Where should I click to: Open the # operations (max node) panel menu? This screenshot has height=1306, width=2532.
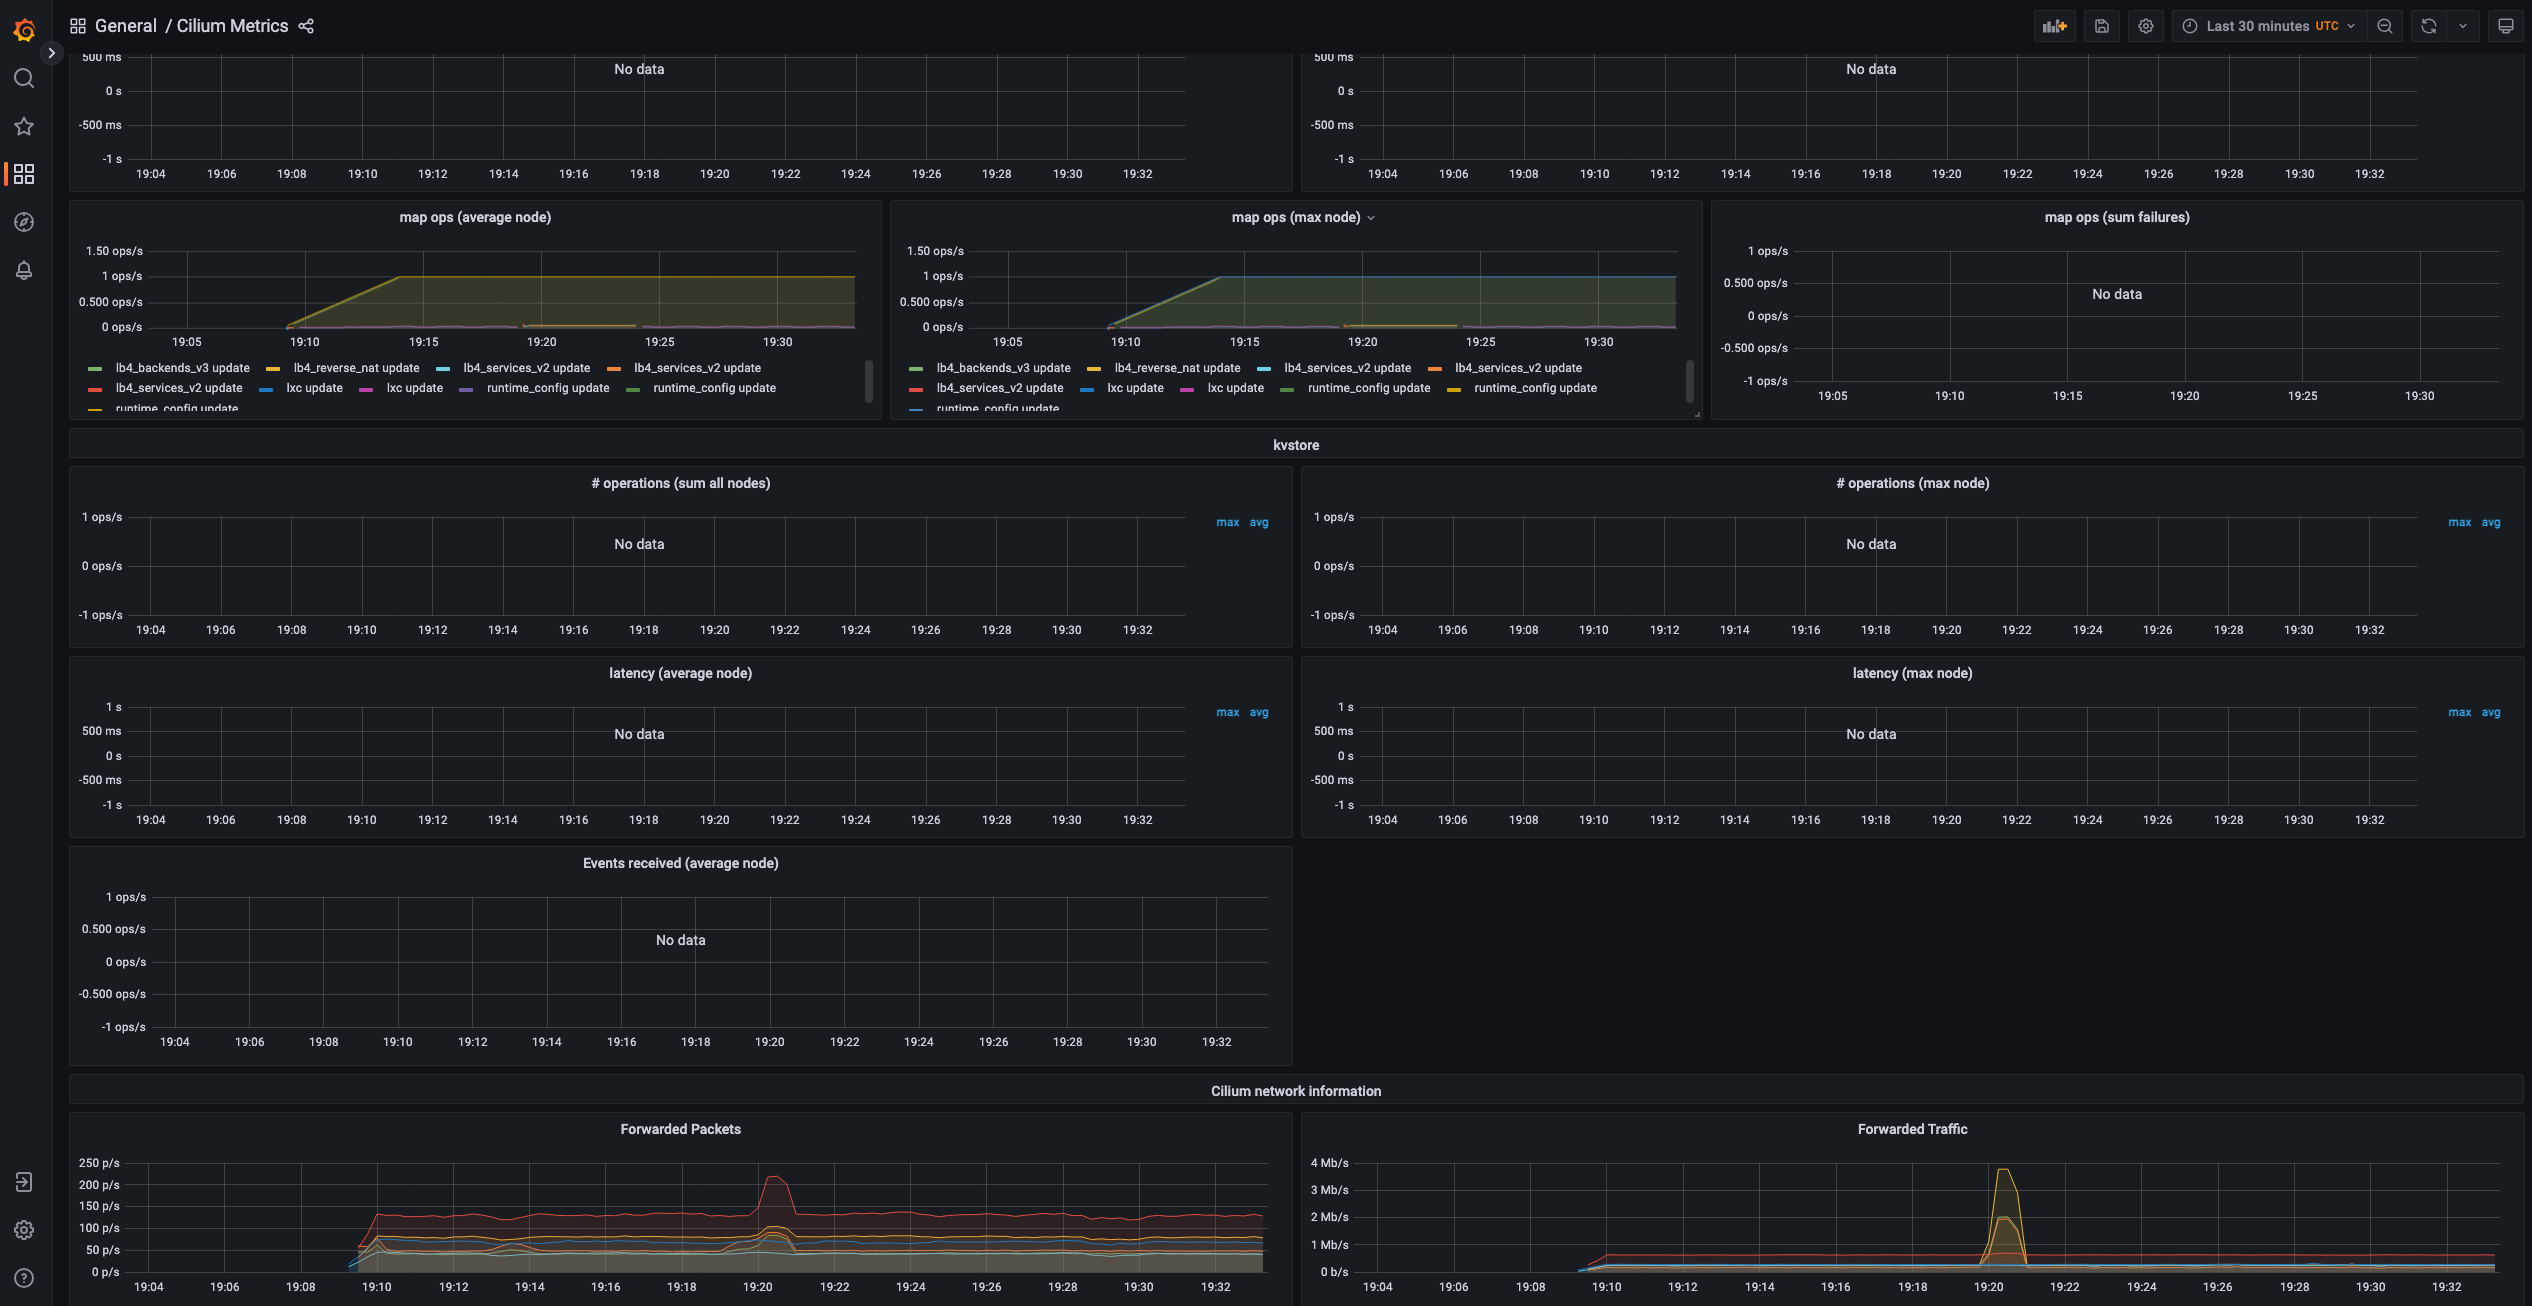1913,483
